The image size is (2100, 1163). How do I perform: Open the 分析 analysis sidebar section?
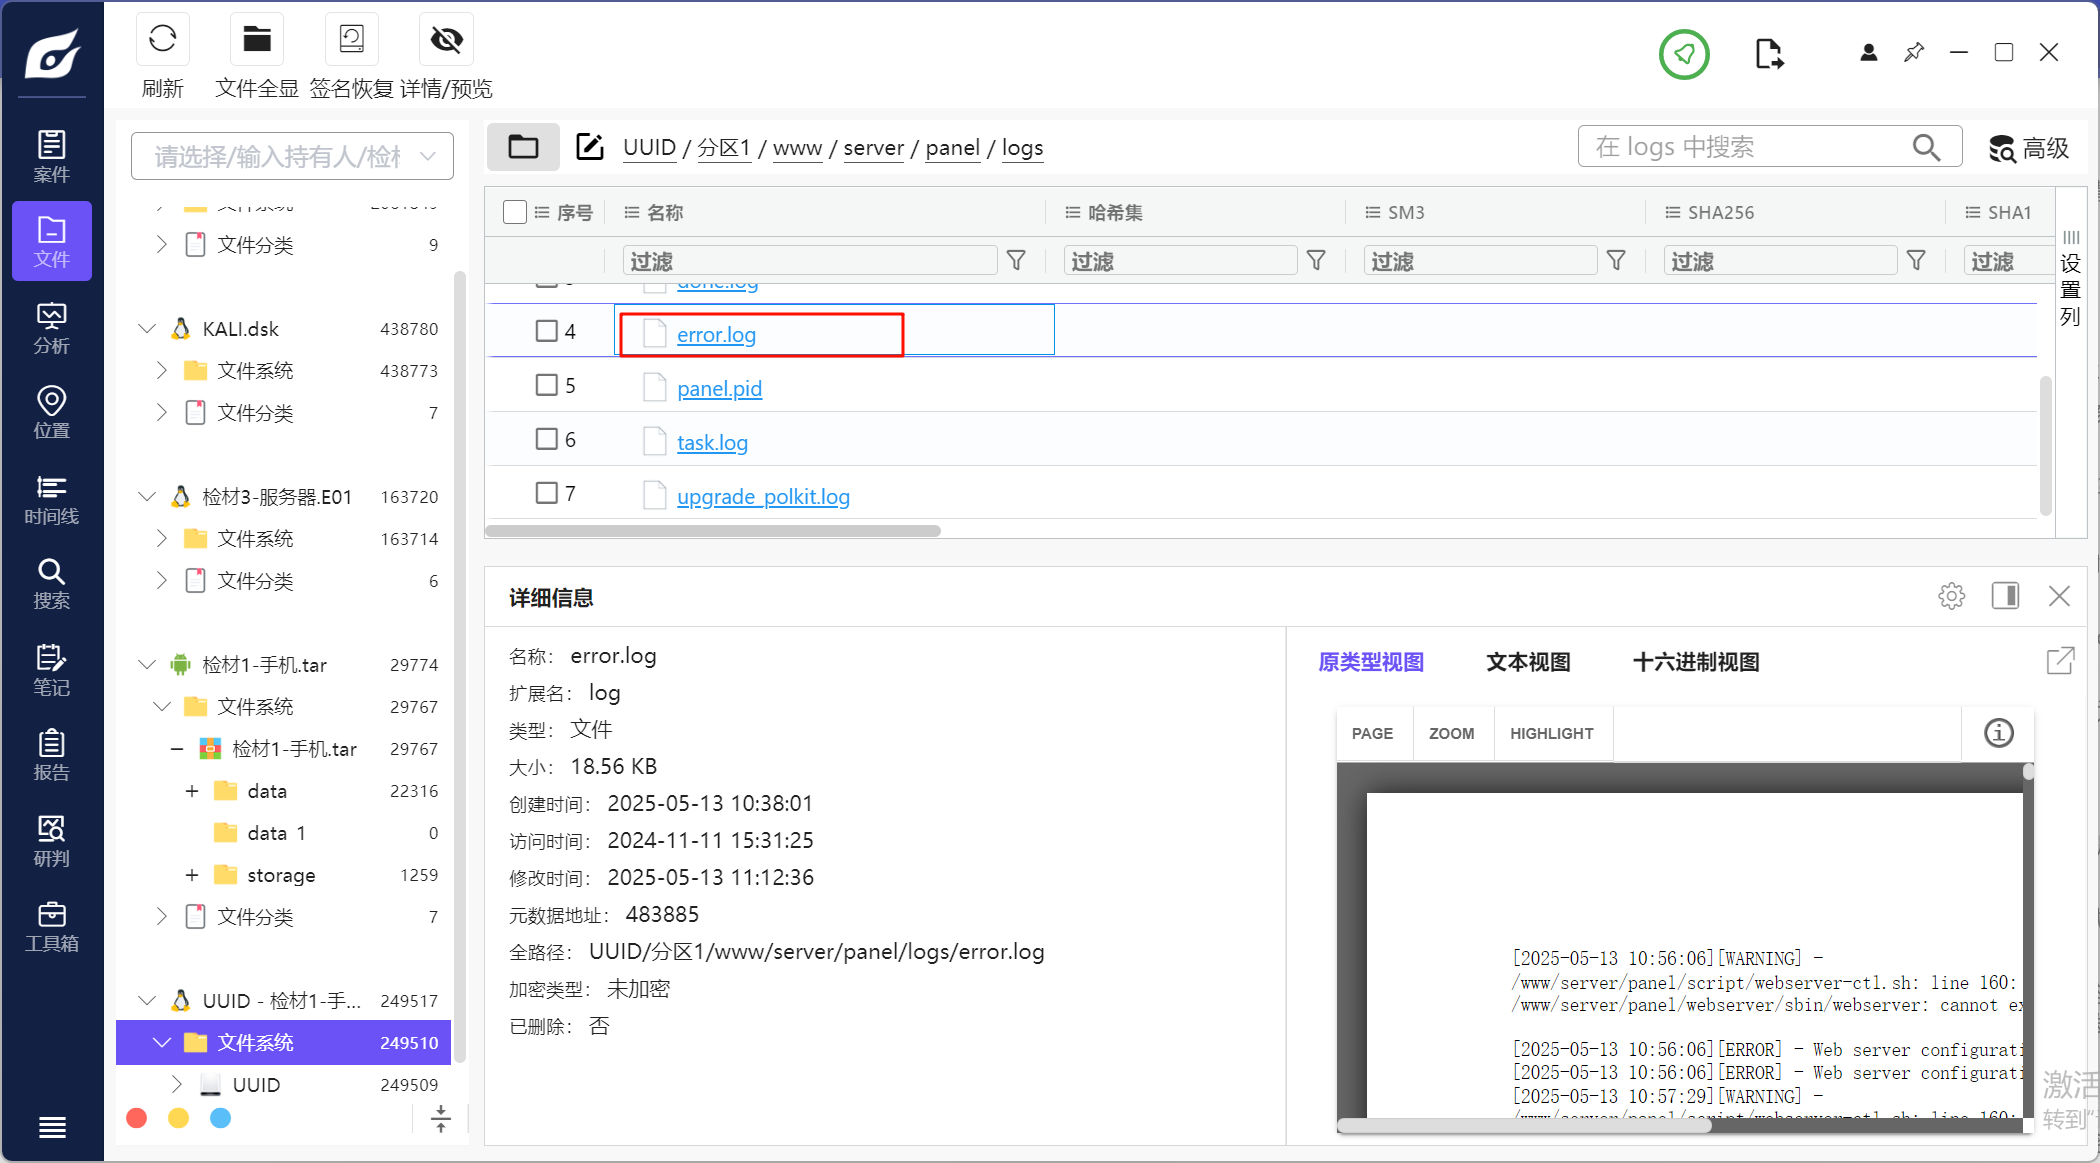pyautogui.click(x=51, y=328)
